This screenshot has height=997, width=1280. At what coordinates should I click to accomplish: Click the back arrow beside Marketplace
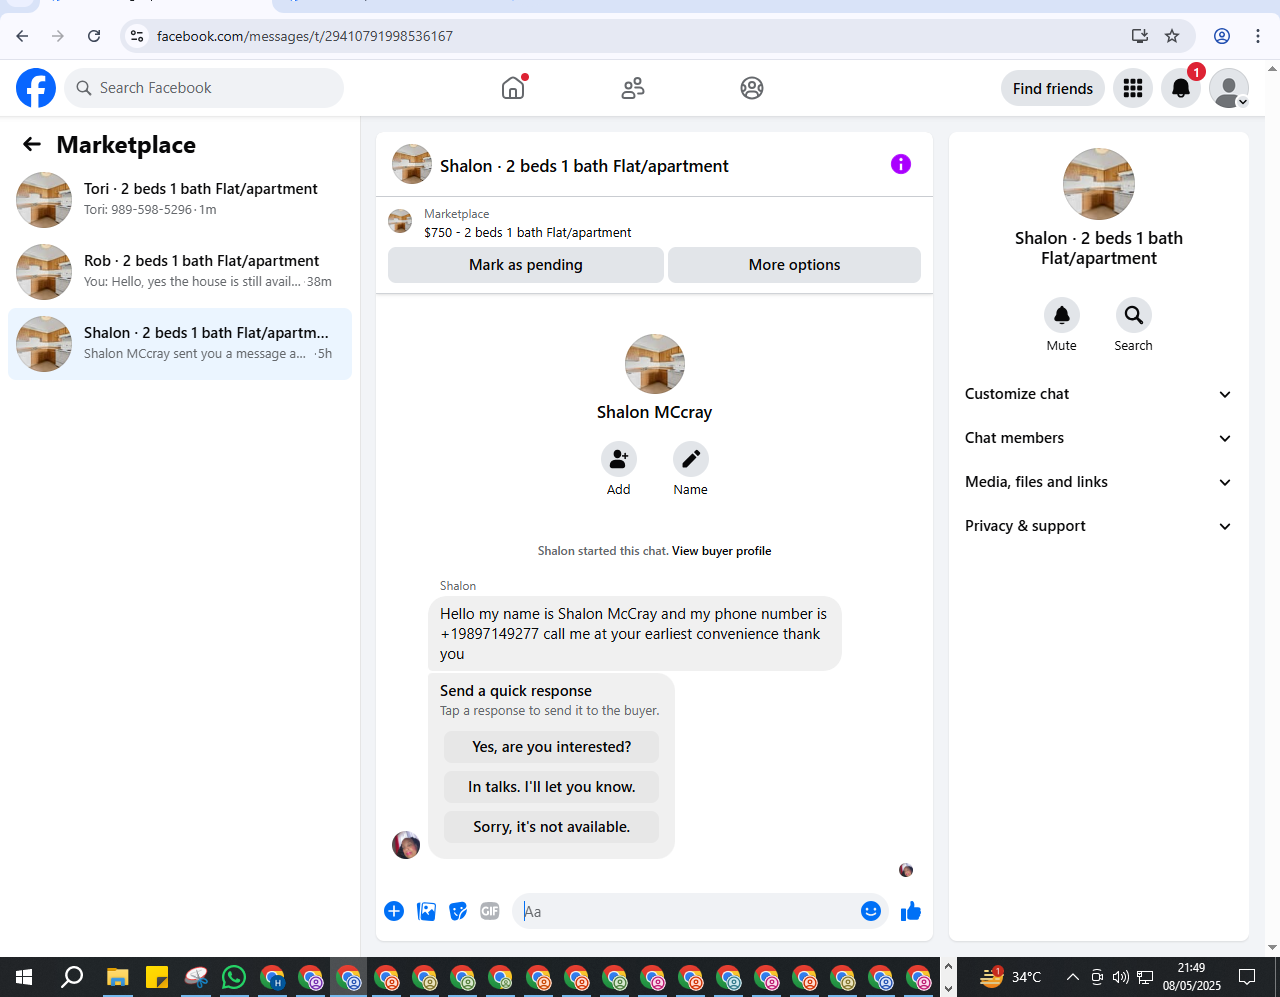coord(32,145)
